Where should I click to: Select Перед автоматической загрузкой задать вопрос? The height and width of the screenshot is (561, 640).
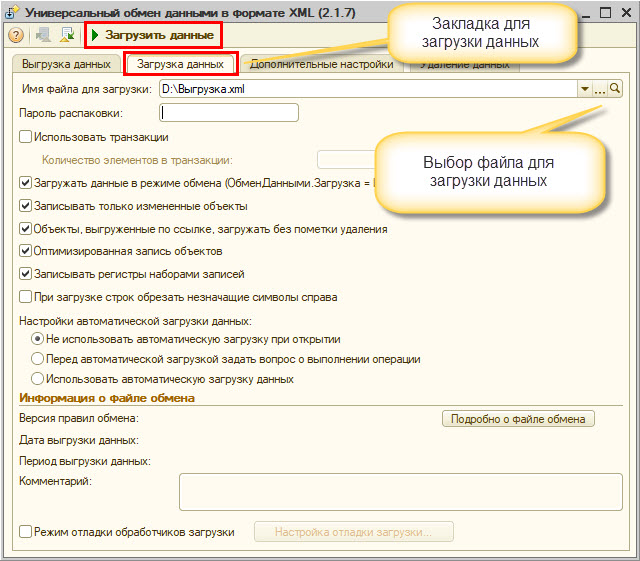pos(37,359)
